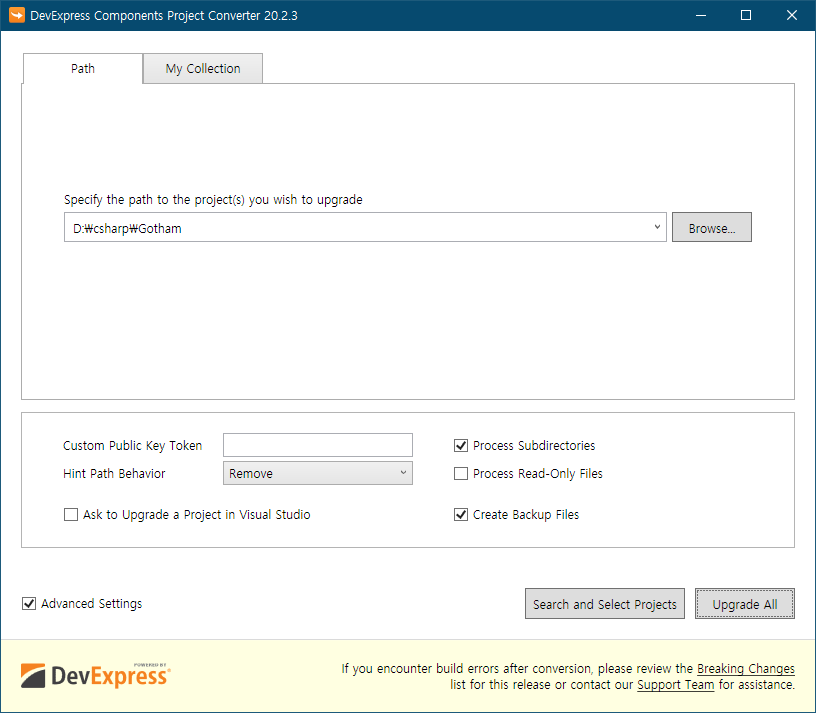
Task: Click the D:\csharp\Gotham path text
Action: (x=127, y=228)
